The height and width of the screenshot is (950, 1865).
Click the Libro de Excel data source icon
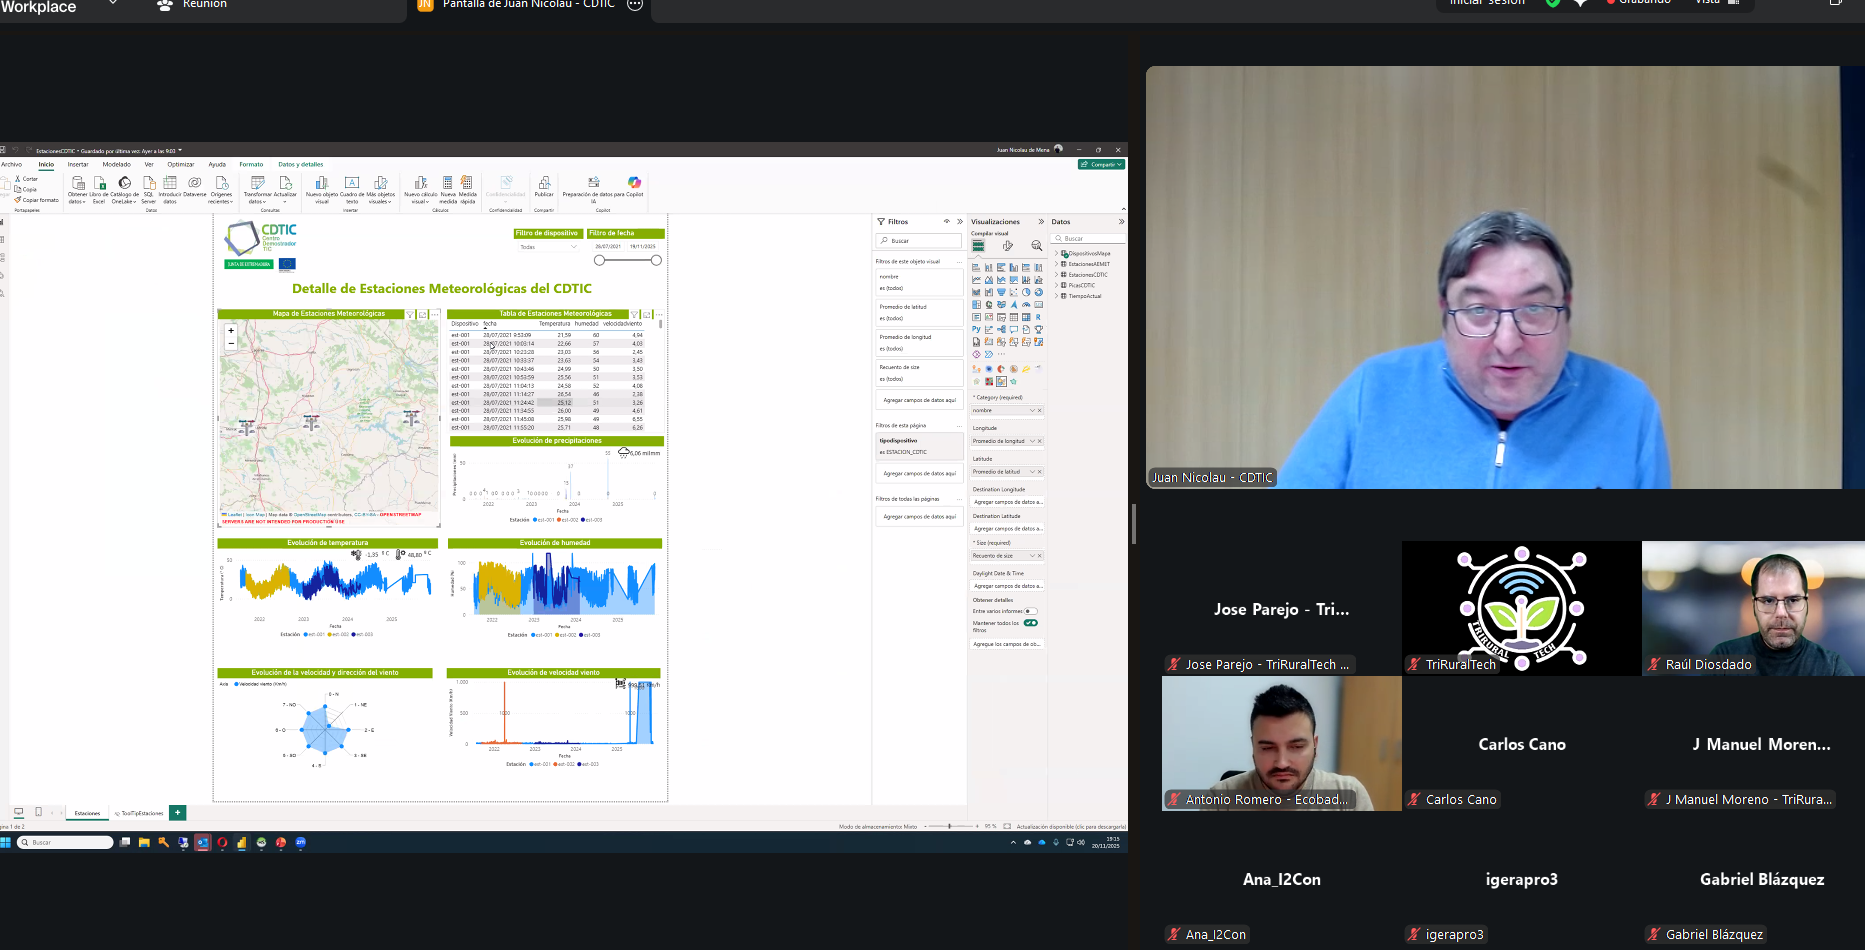point(99,183)
